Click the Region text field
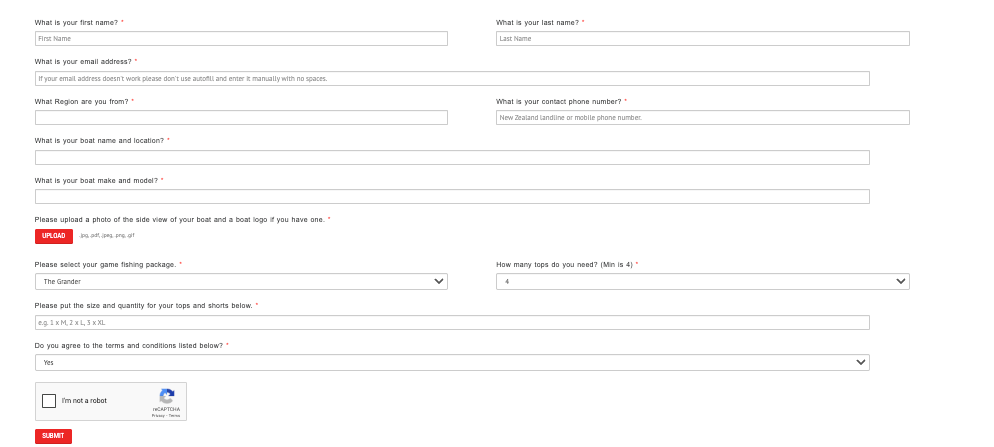The height and width of the screenshot is (447, 994). click(x=241, y=118)
